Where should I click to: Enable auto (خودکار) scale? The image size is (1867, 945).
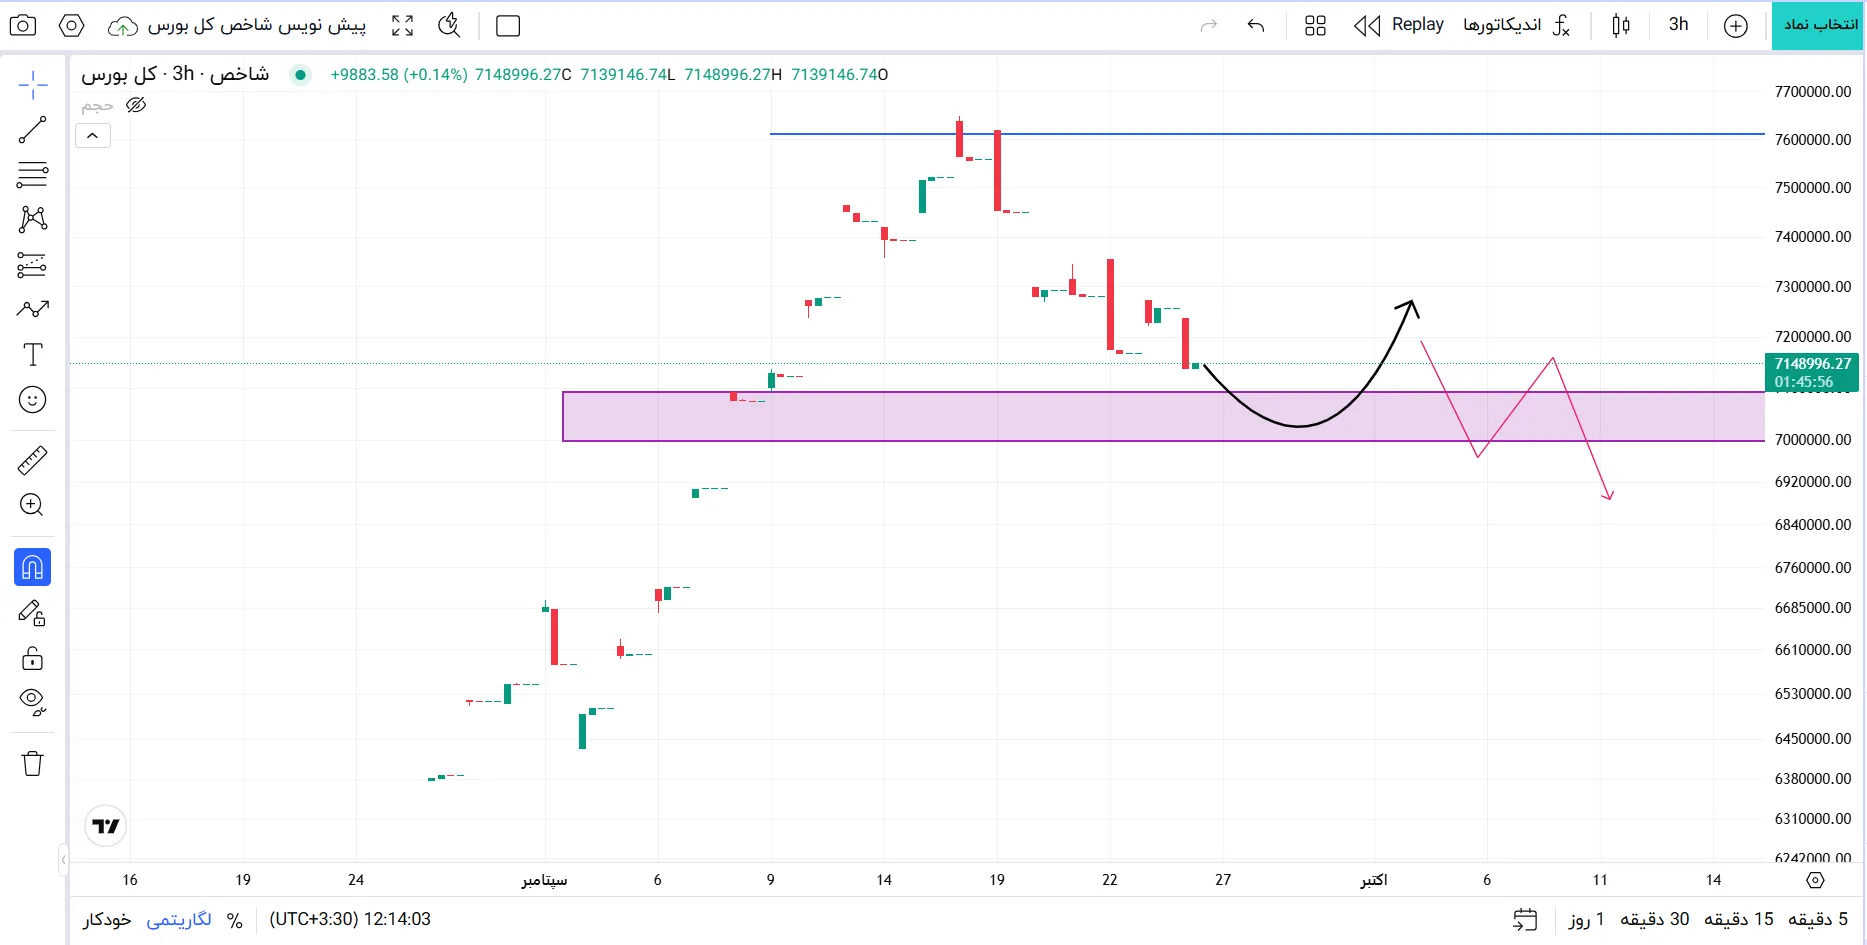click(107, 920)
